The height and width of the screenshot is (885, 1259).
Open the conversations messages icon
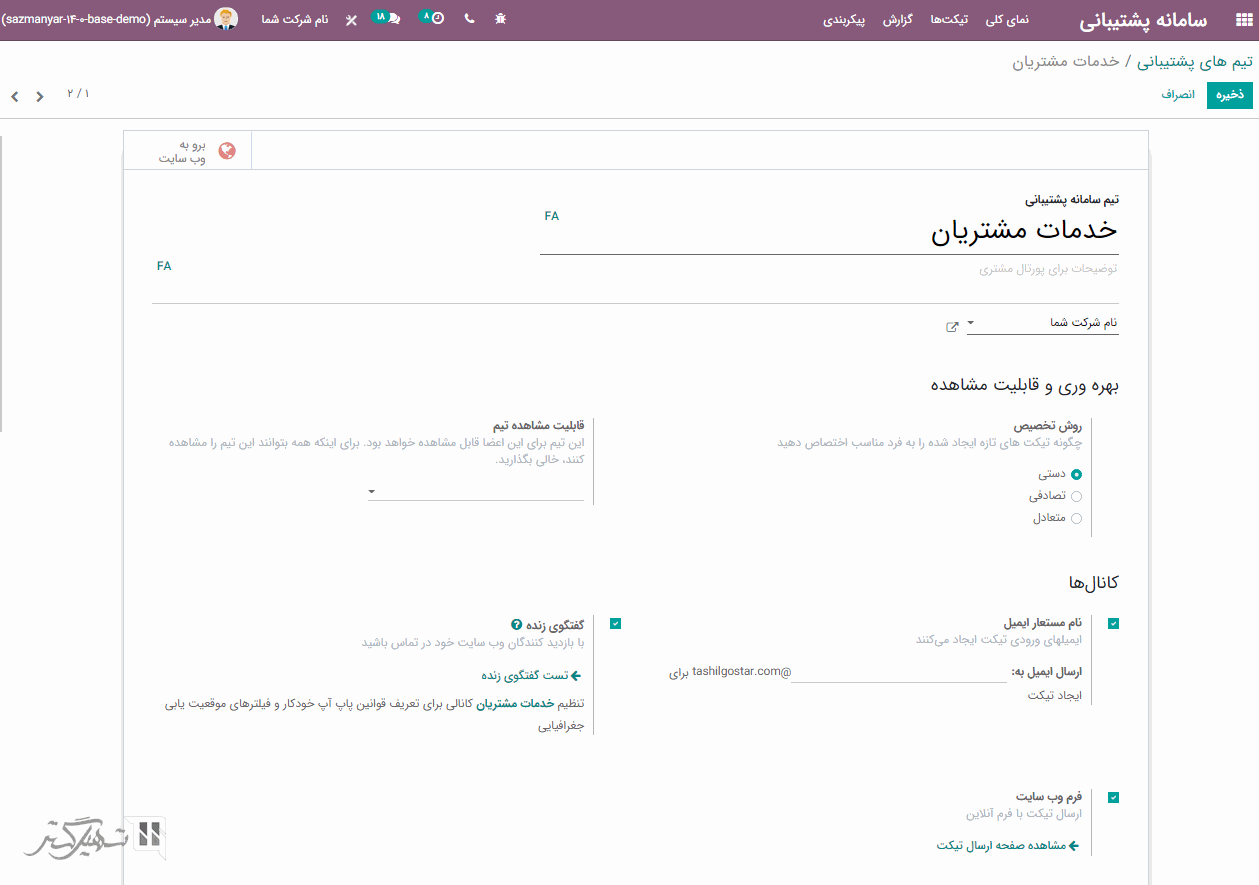point(391,19)
